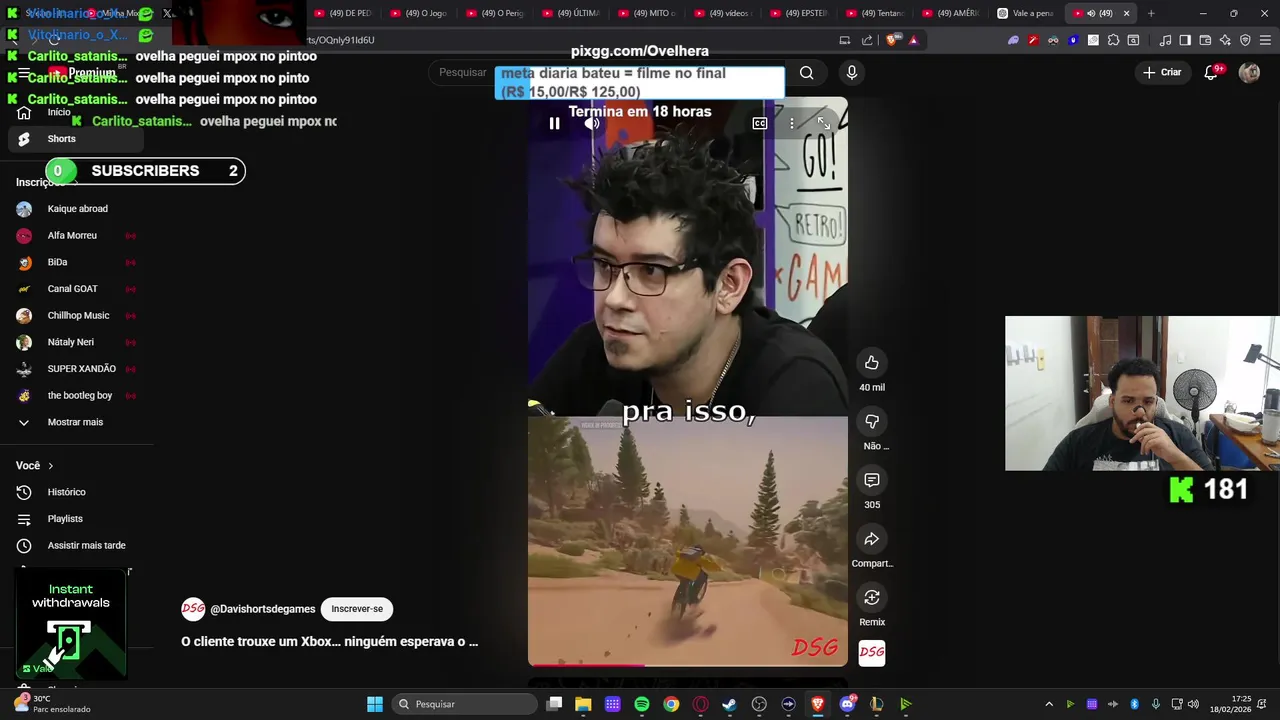1280x720 pixels.
Task: Open the bootleg boy channel
Action: 78,396
